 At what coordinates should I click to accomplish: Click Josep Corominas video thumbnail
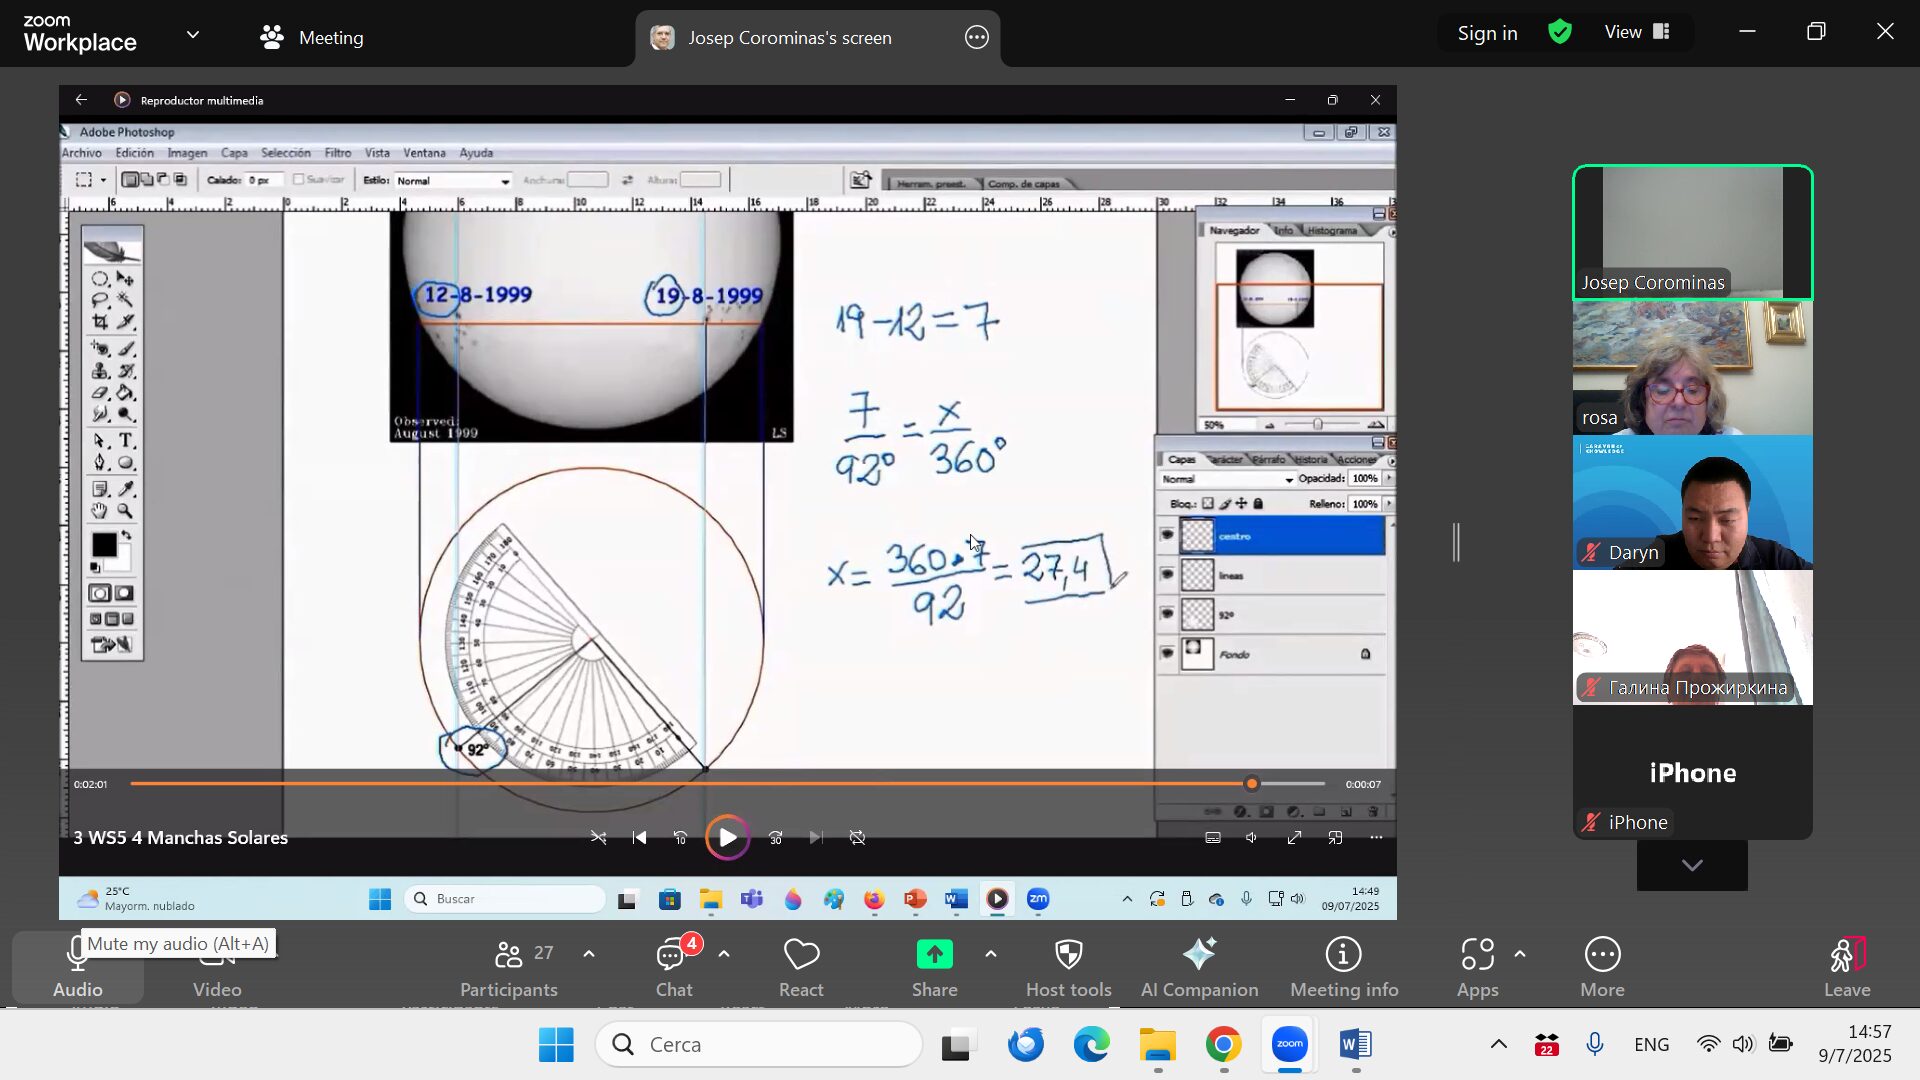point(1692,232)
